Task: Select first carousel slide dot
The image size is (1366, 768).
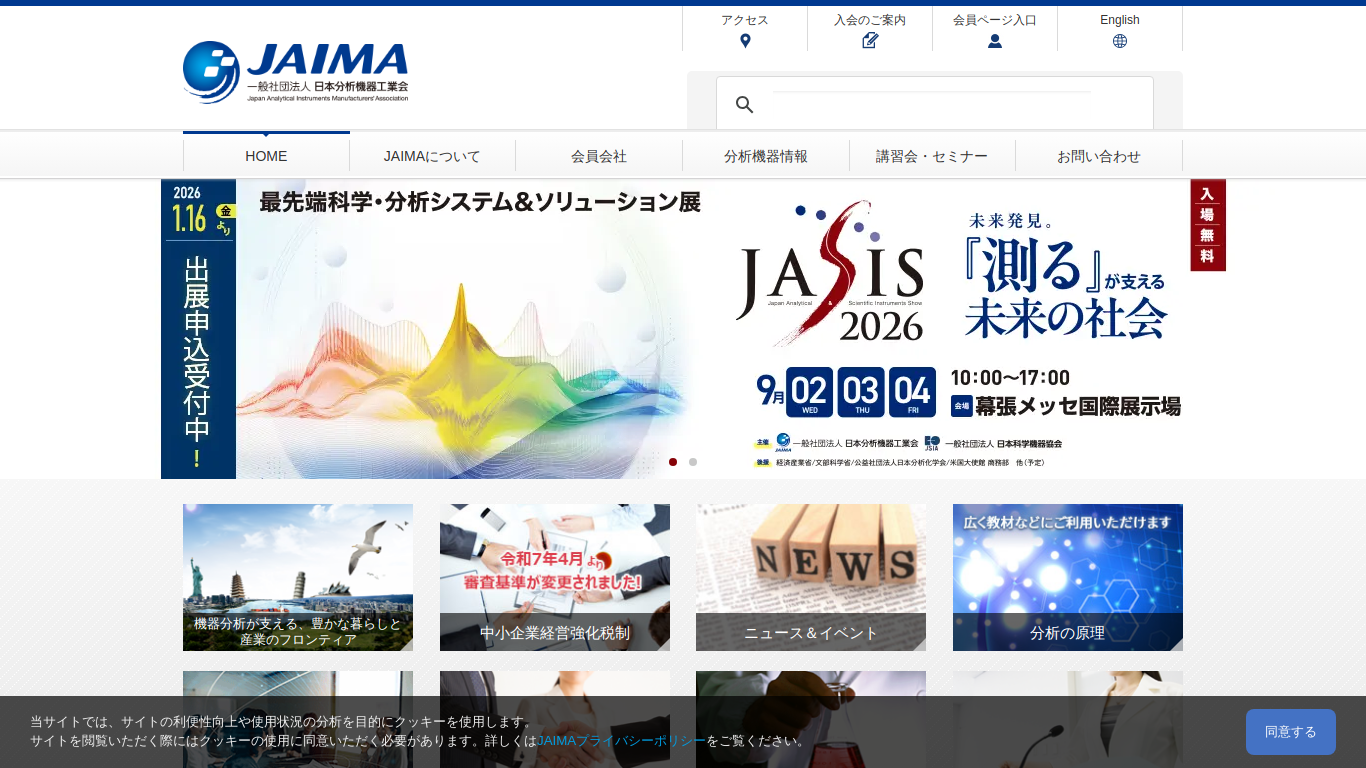Action: click(x=673, y=462)
